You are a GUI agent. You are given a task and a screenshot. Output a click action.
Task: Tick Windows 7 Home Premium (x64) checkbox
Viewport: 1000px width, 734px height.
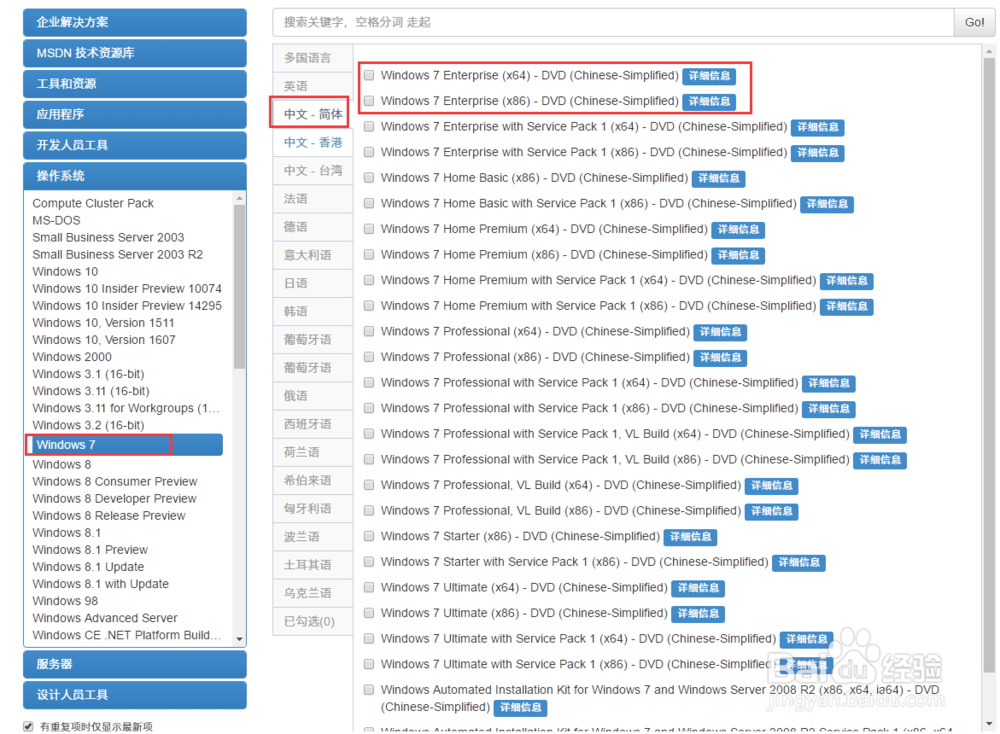(x=369, y=229)
